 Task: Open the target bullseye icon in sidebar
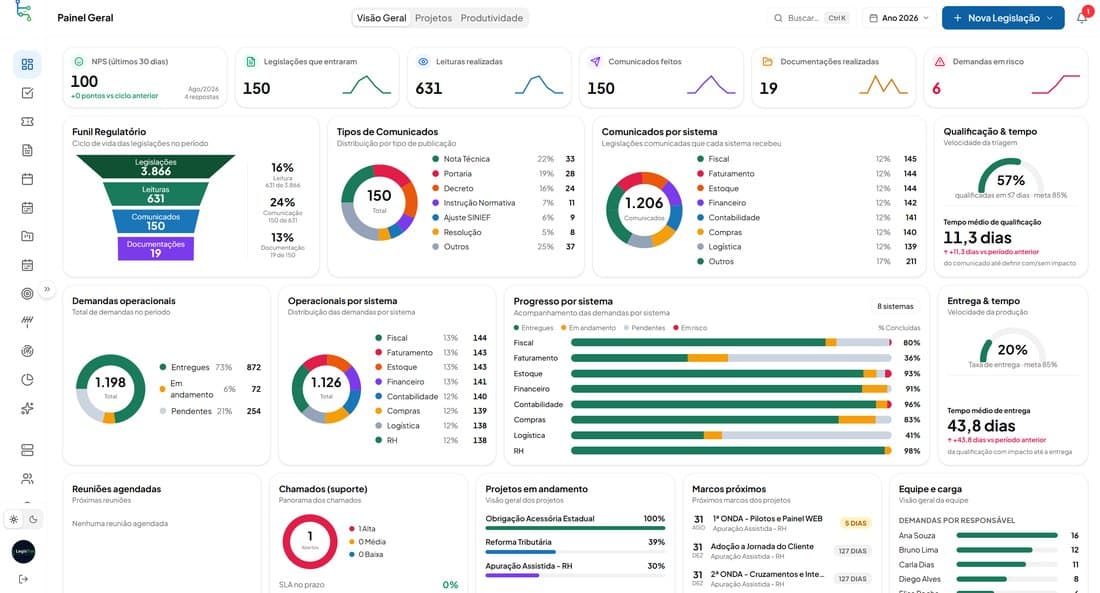coord(27,294)
